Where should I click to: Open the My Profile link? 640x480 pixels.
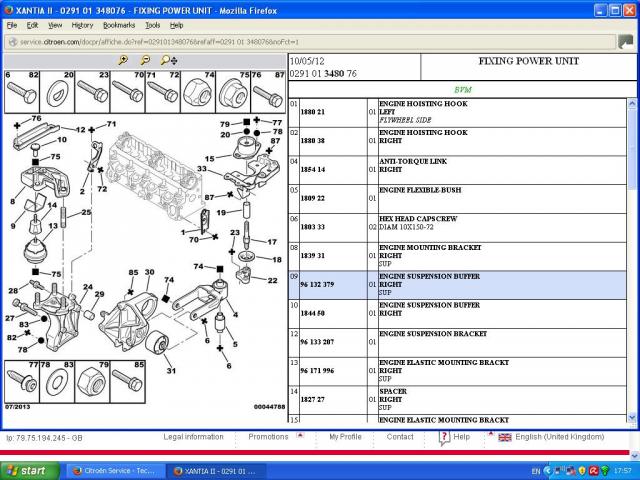(345, 437)
